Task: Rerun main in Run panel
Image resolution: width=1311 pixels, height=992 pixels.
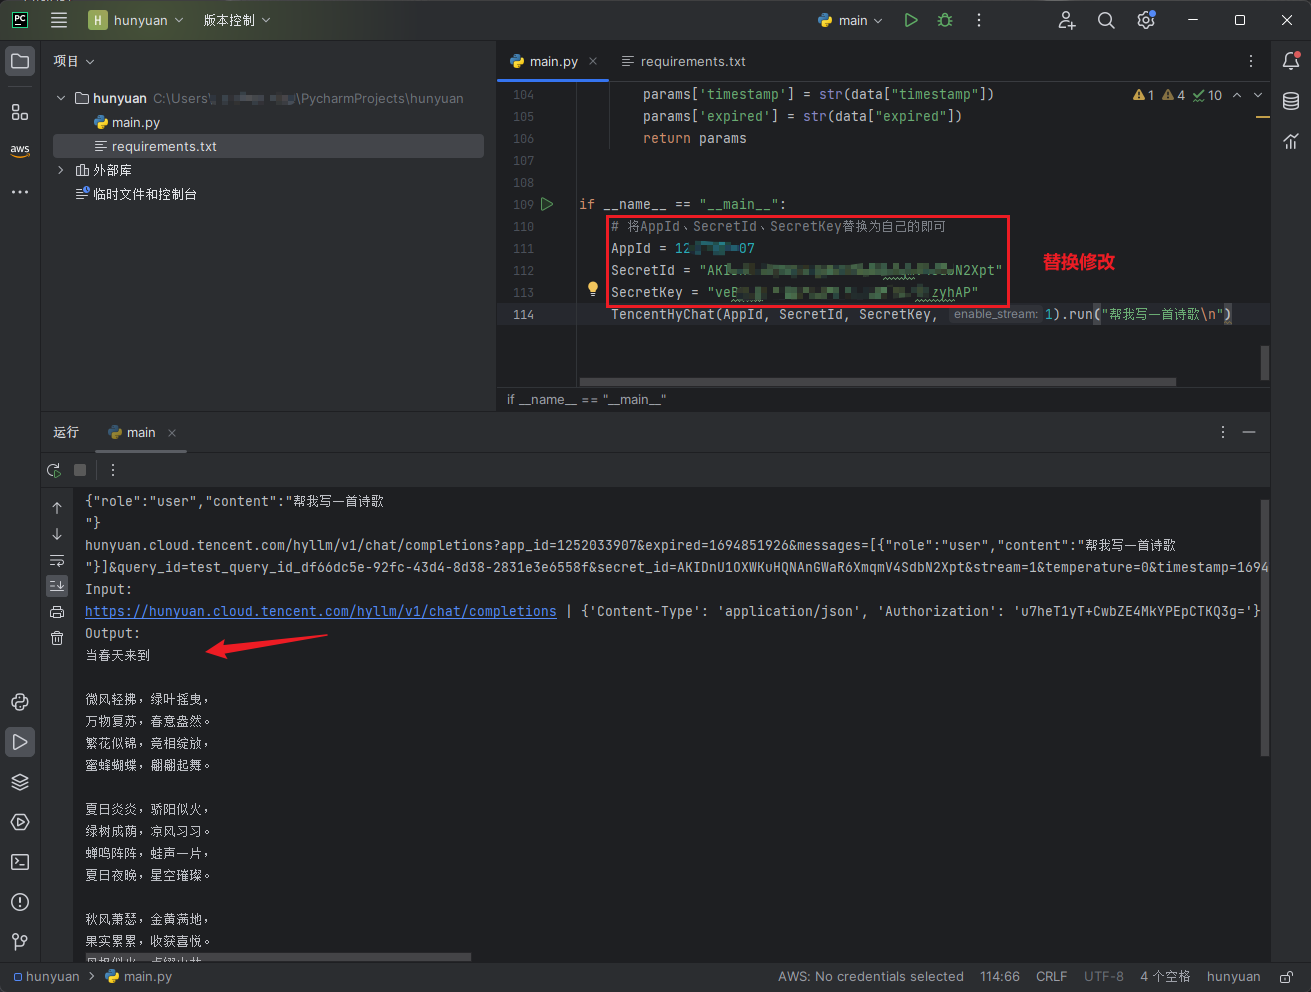Action: click(54, 470)
